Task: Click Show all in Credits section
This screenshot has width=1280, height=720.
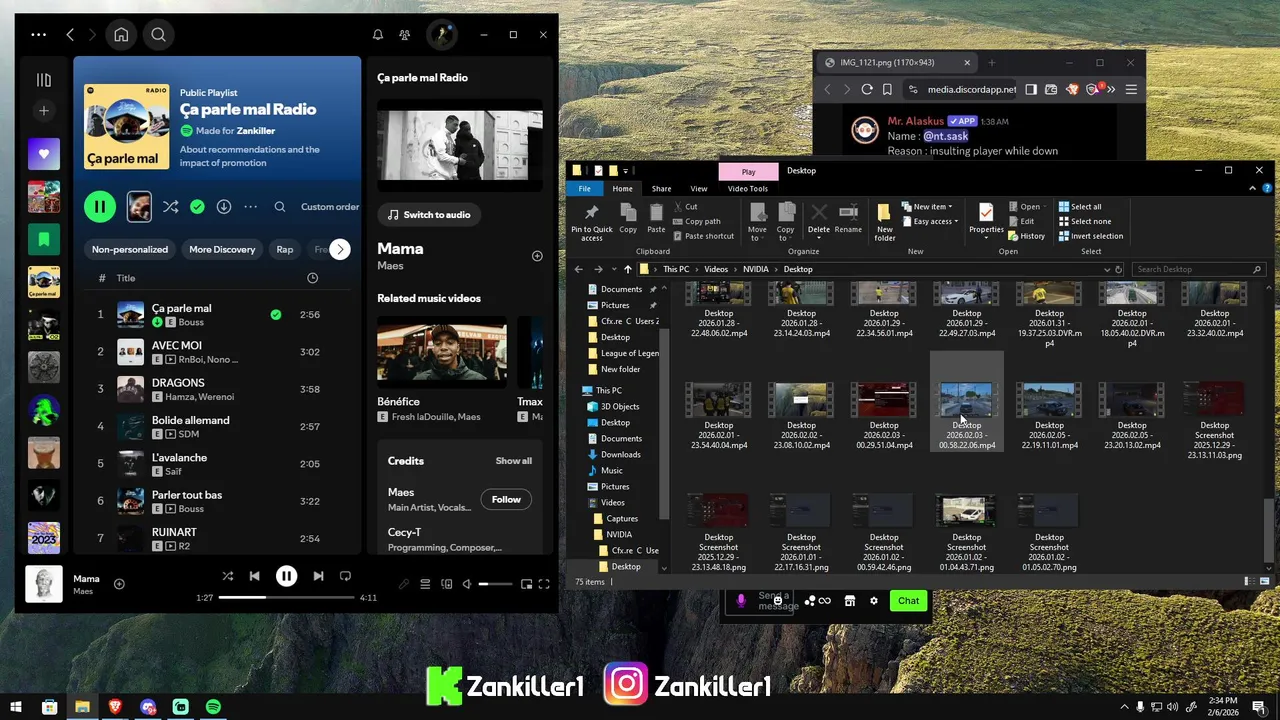Action: (514, 461)
